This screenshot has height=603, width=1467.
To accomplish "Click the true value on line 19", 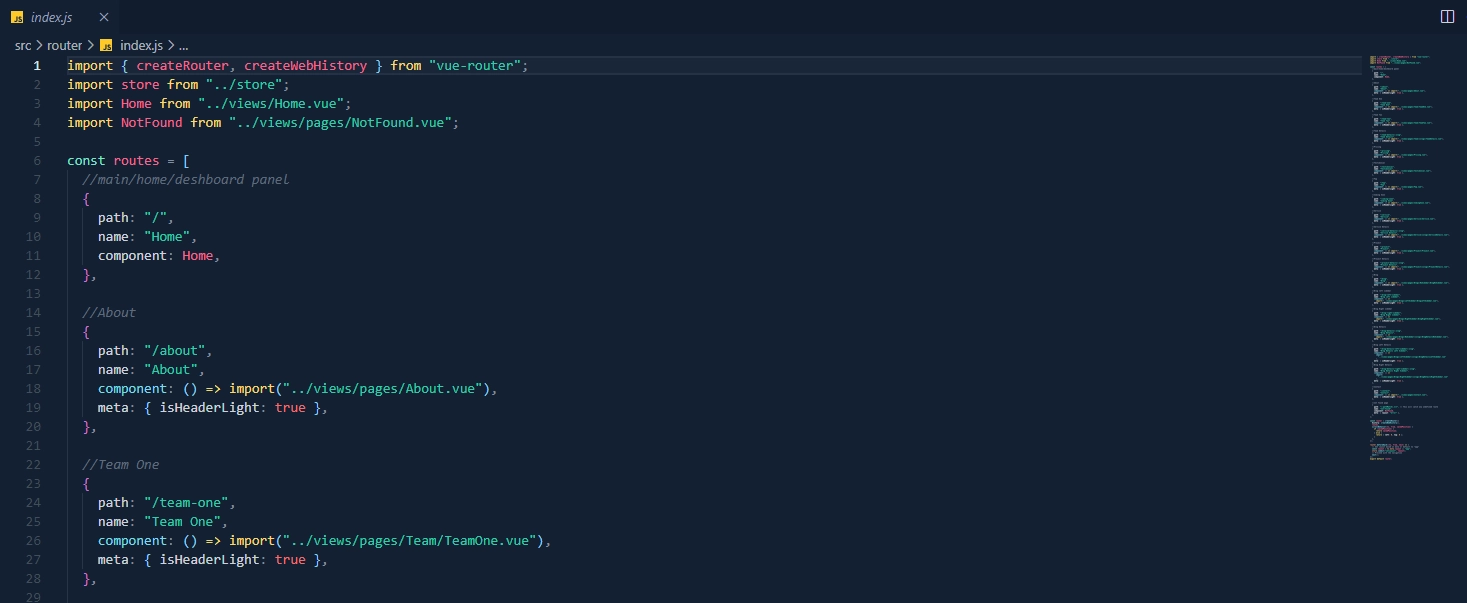I will click(289, 408).
